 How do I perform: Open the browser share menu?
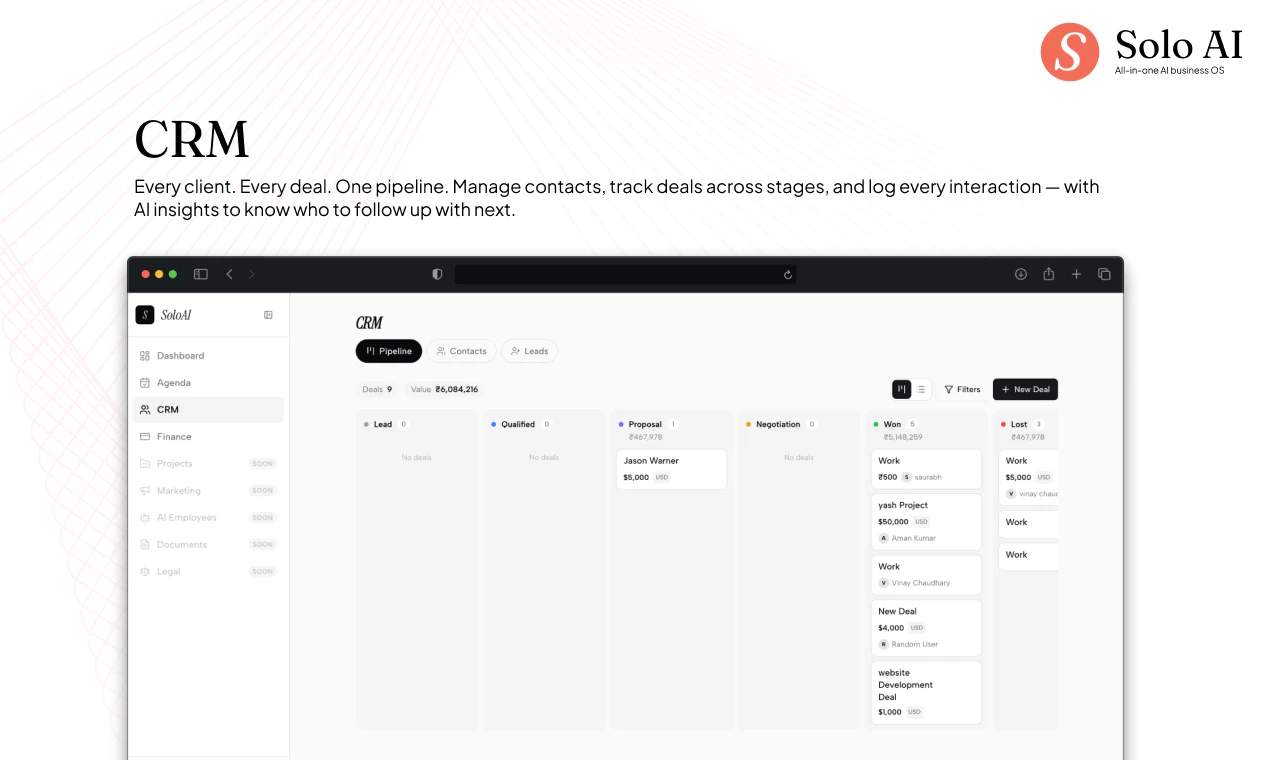(x=1048, y=274)
